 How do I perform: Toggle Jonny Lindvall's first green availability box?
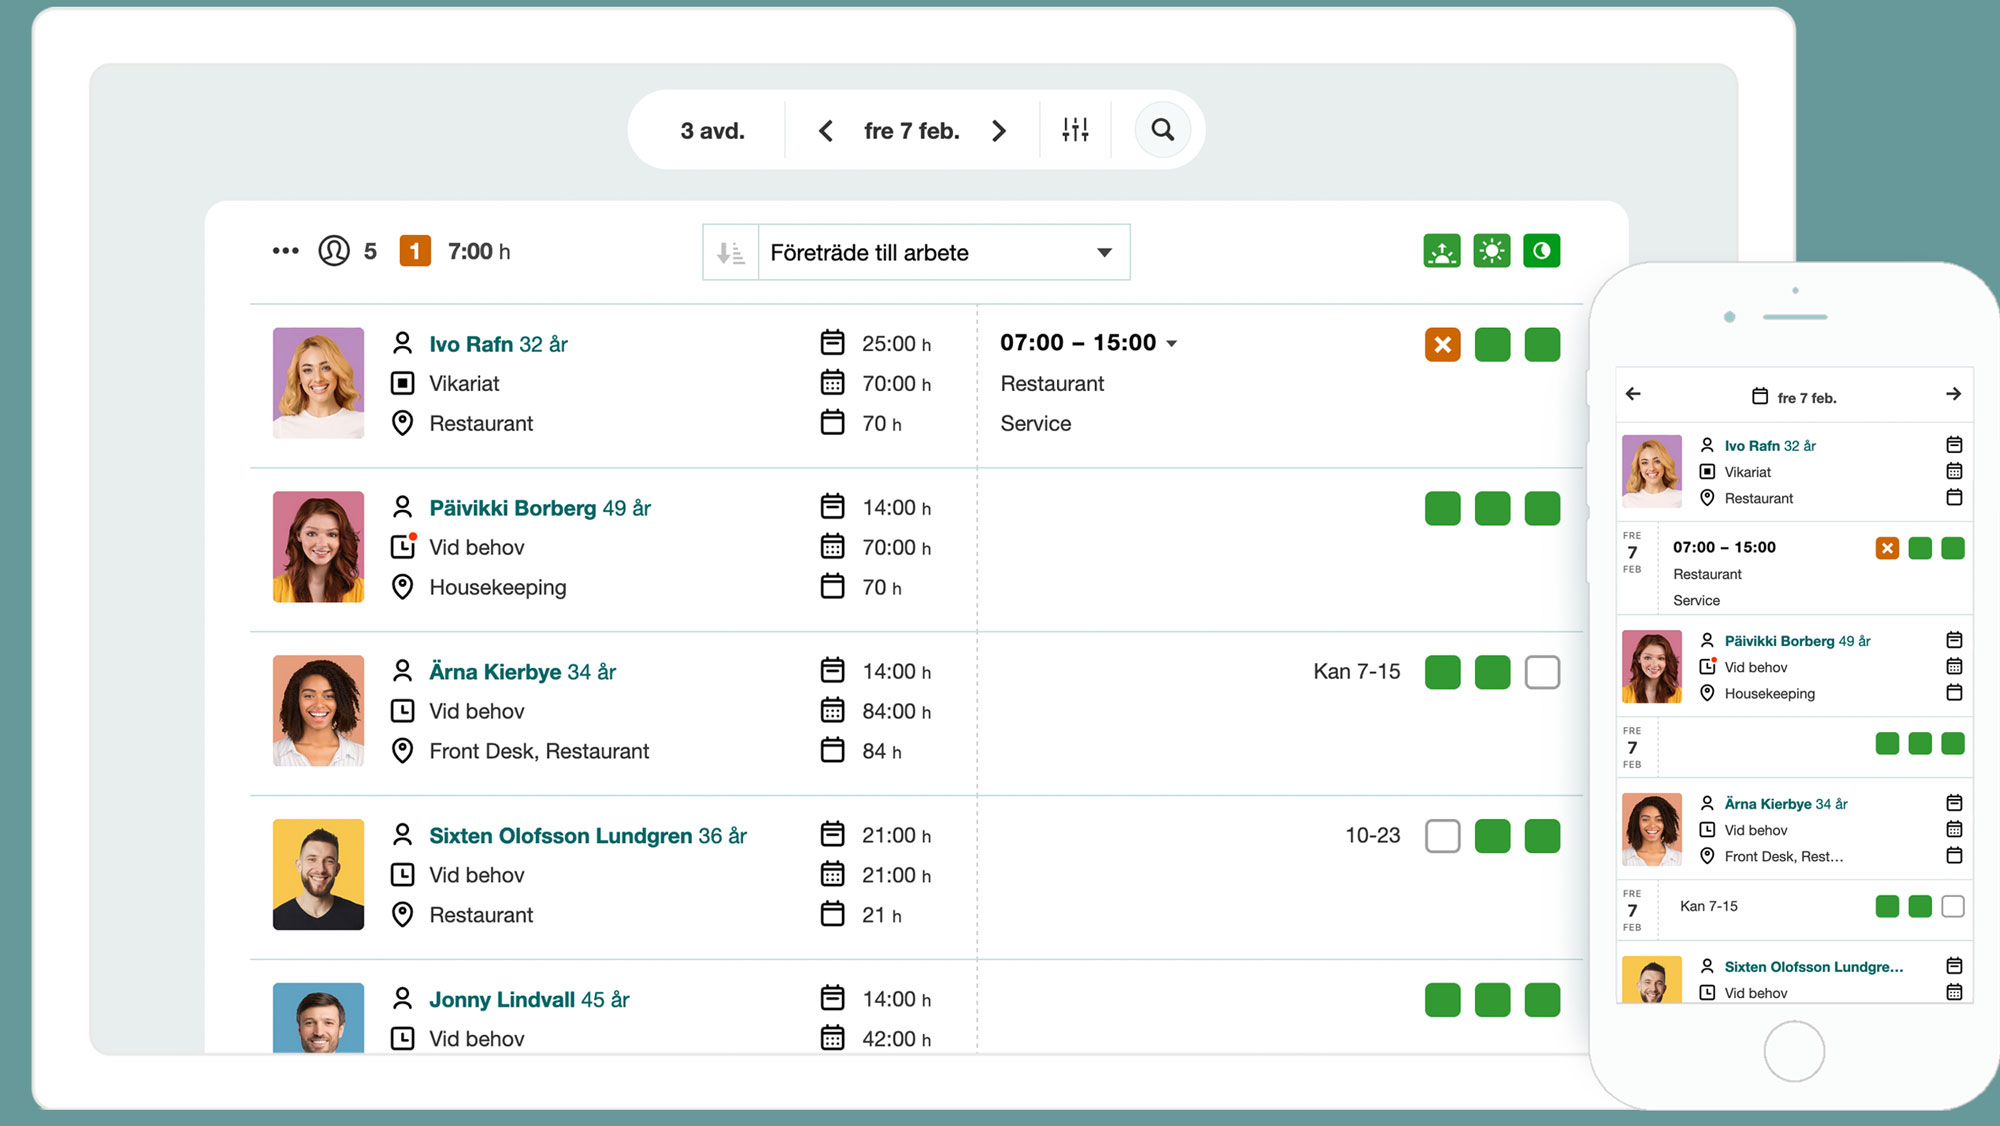tap(1443, 1000)
